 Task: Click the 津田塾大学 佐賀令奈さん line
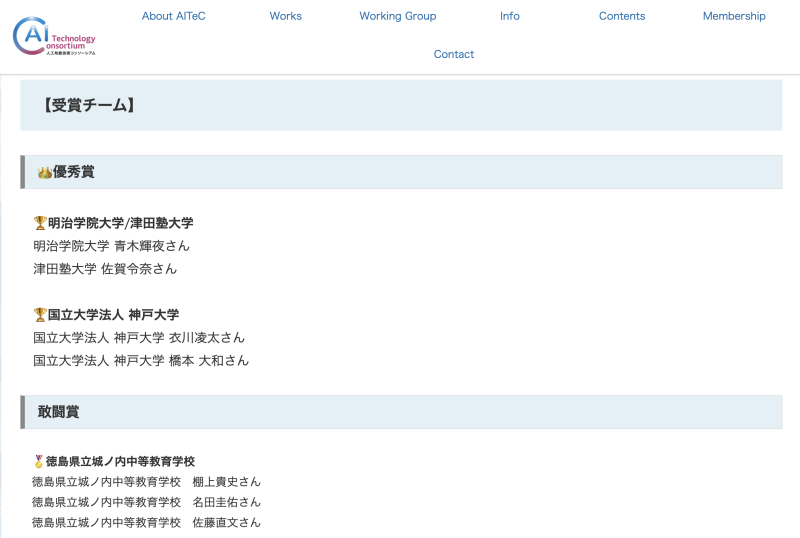tap(104, 269)
